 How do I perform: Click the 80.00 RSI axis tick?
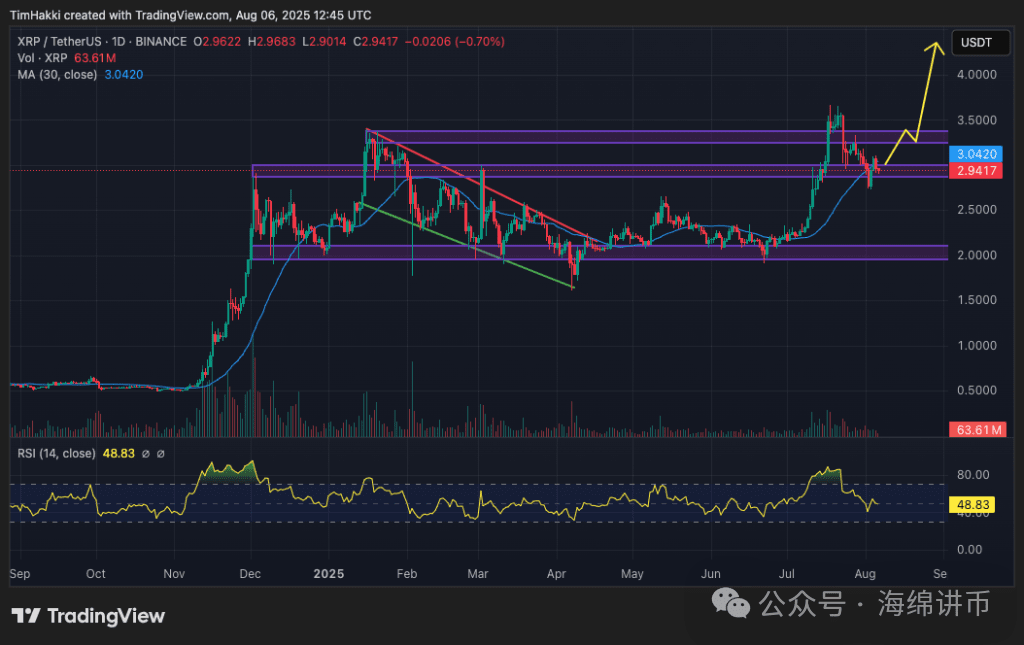973,475
